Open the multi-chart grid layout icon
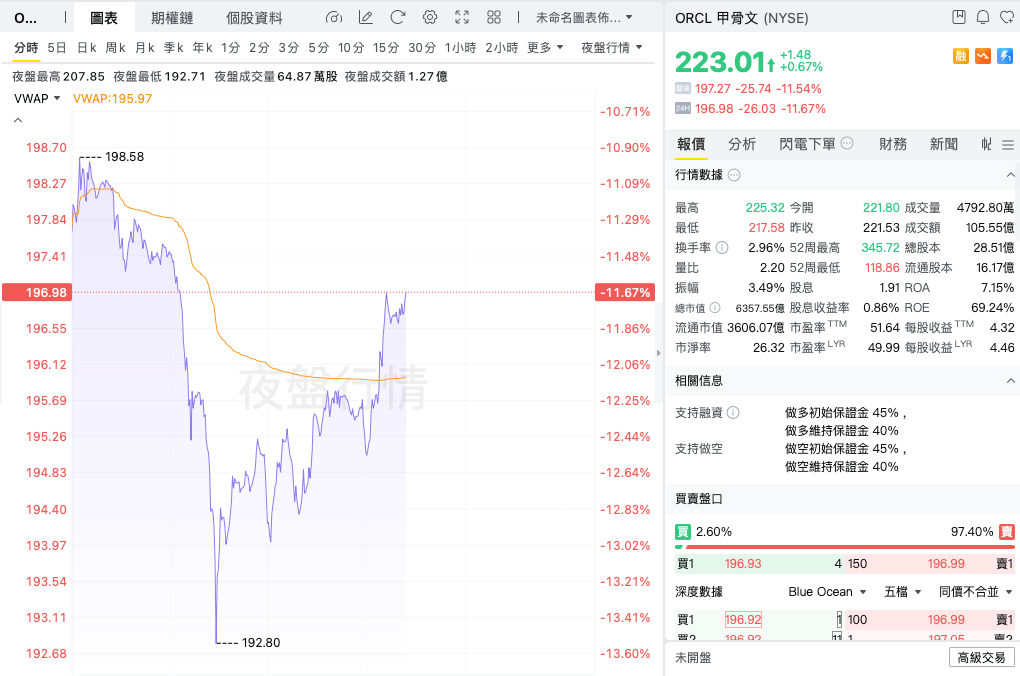This screenshot has width=1020, height=676. [494, 18]
